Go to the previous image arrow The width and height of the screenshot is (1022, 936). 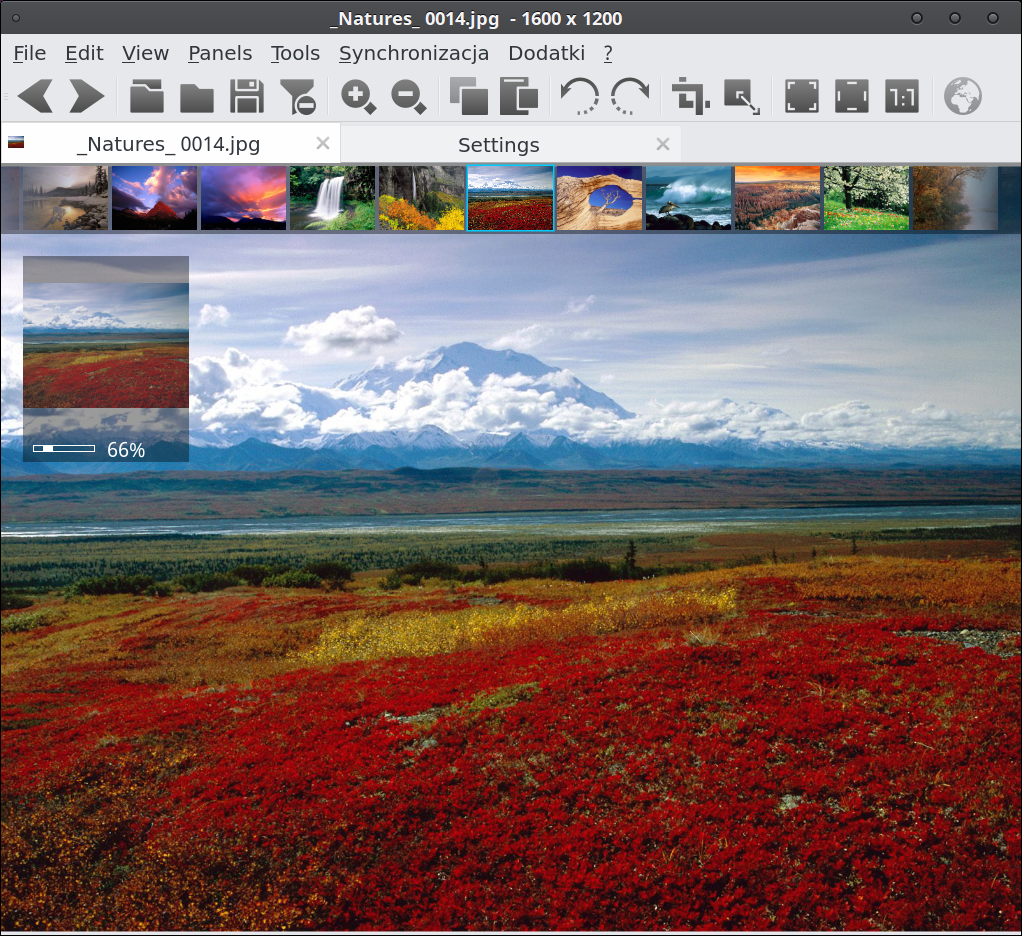(x=35, y=96)
